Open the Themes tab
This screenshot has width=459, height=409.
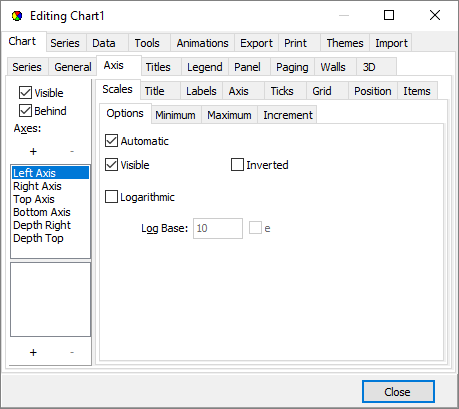345,43
